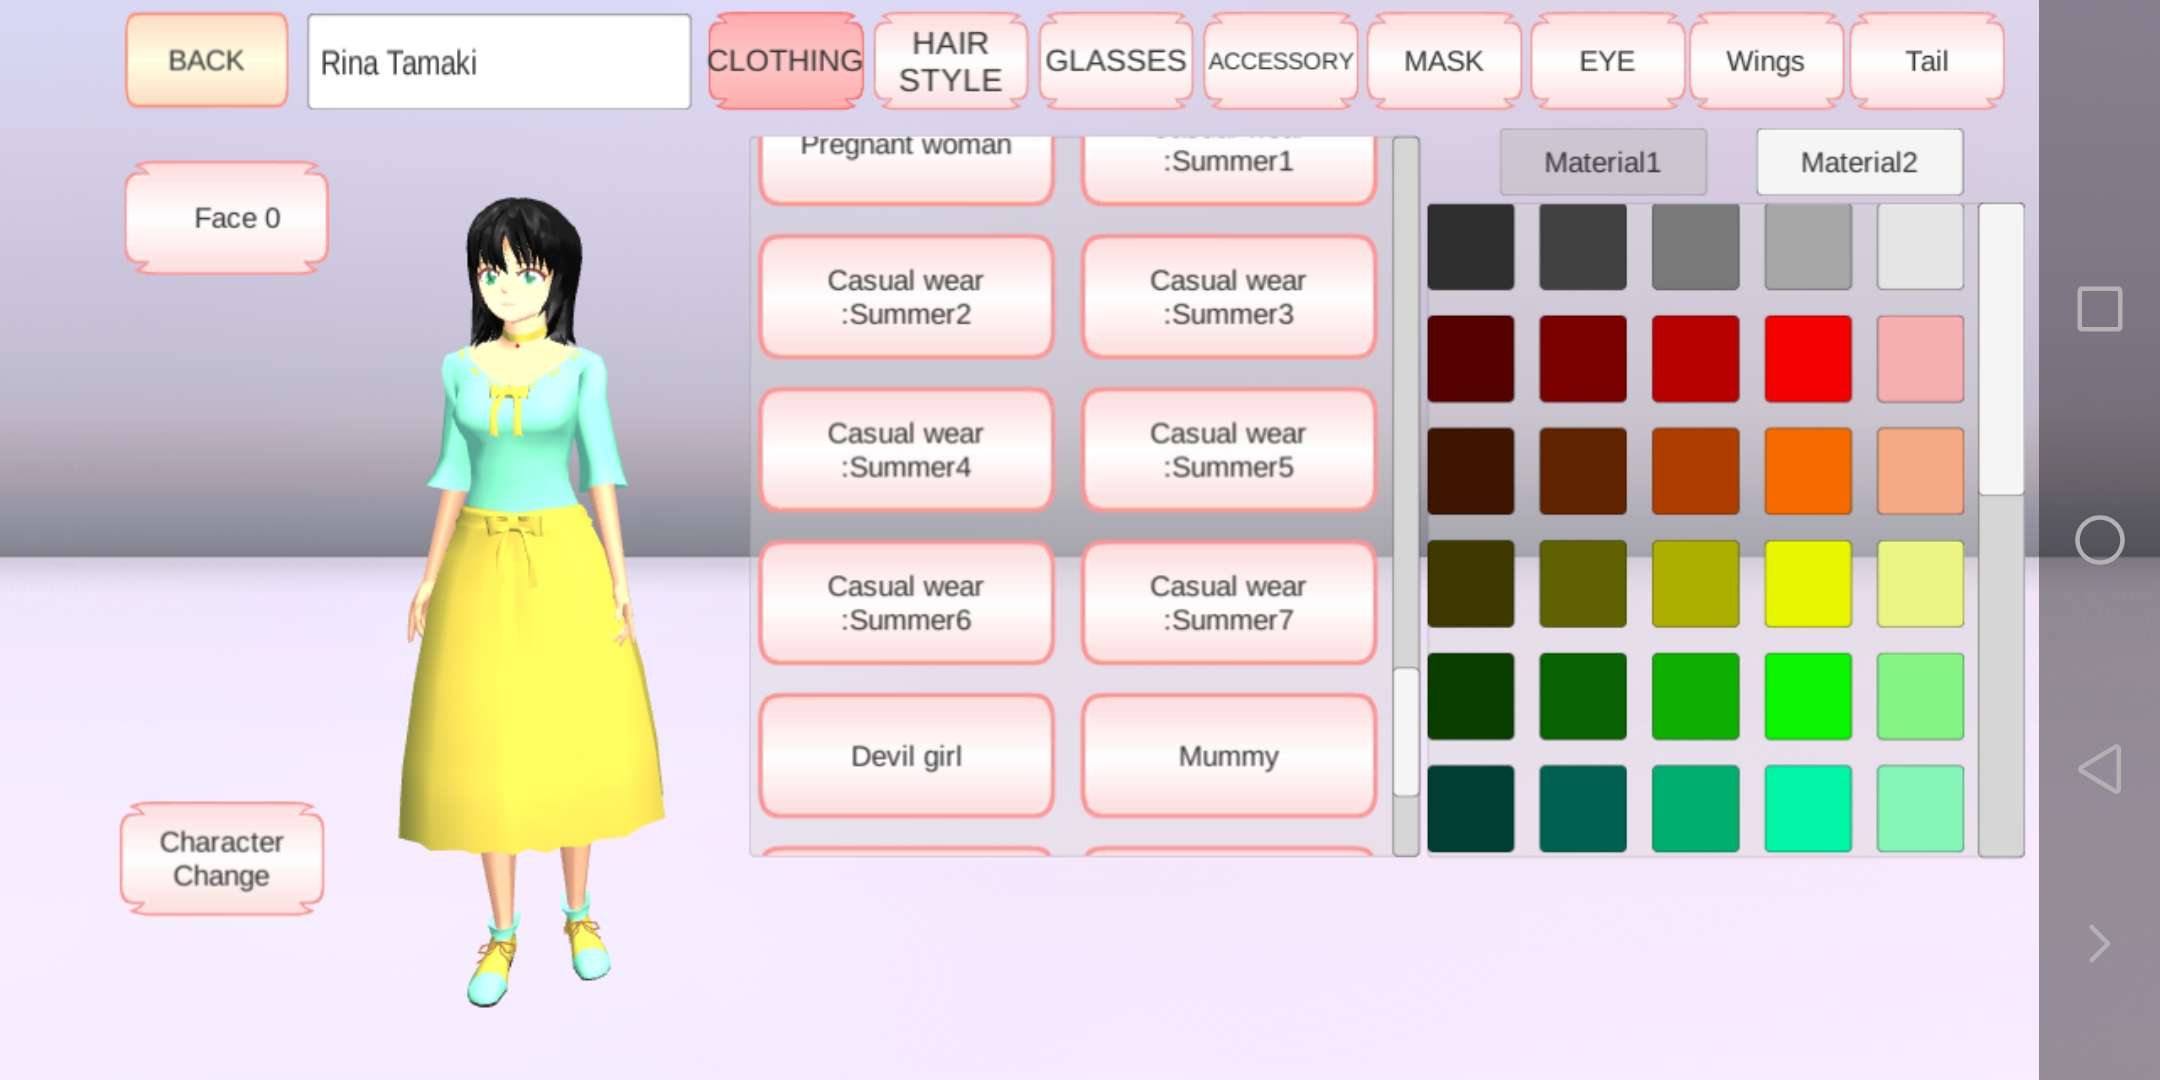The image size is (2160, 1080).
Task: Choose Casual wear Summer4 outfit
Action: 906,450
